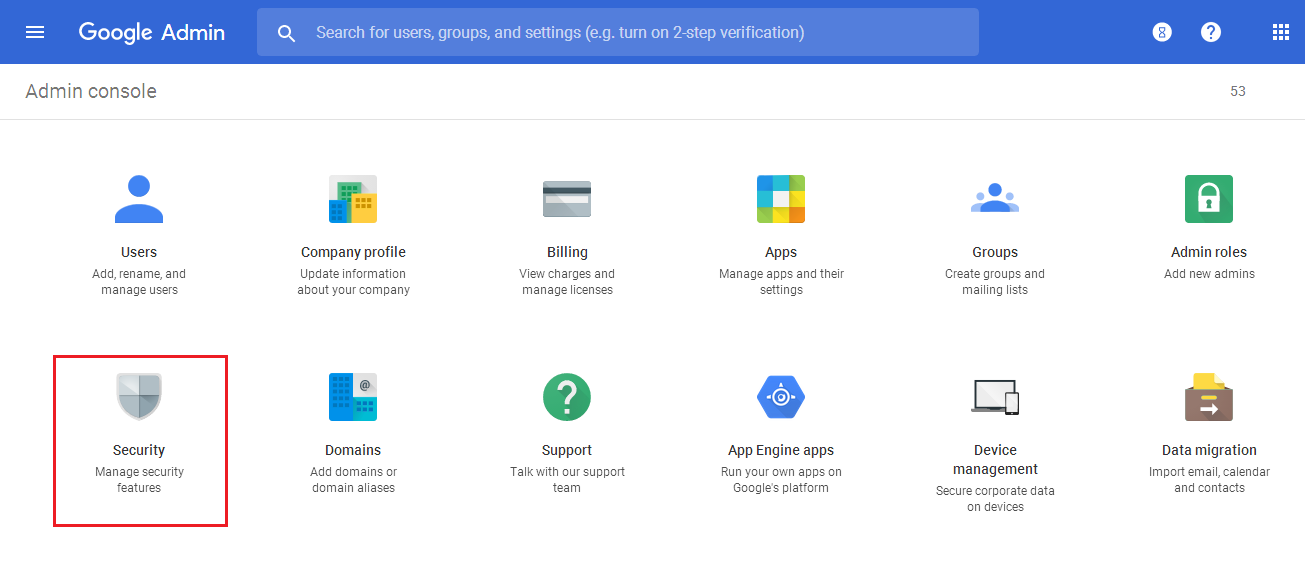Click the Device management laptop icon
The height and width of the screenshot is (573, 1305).
(995, 397)
